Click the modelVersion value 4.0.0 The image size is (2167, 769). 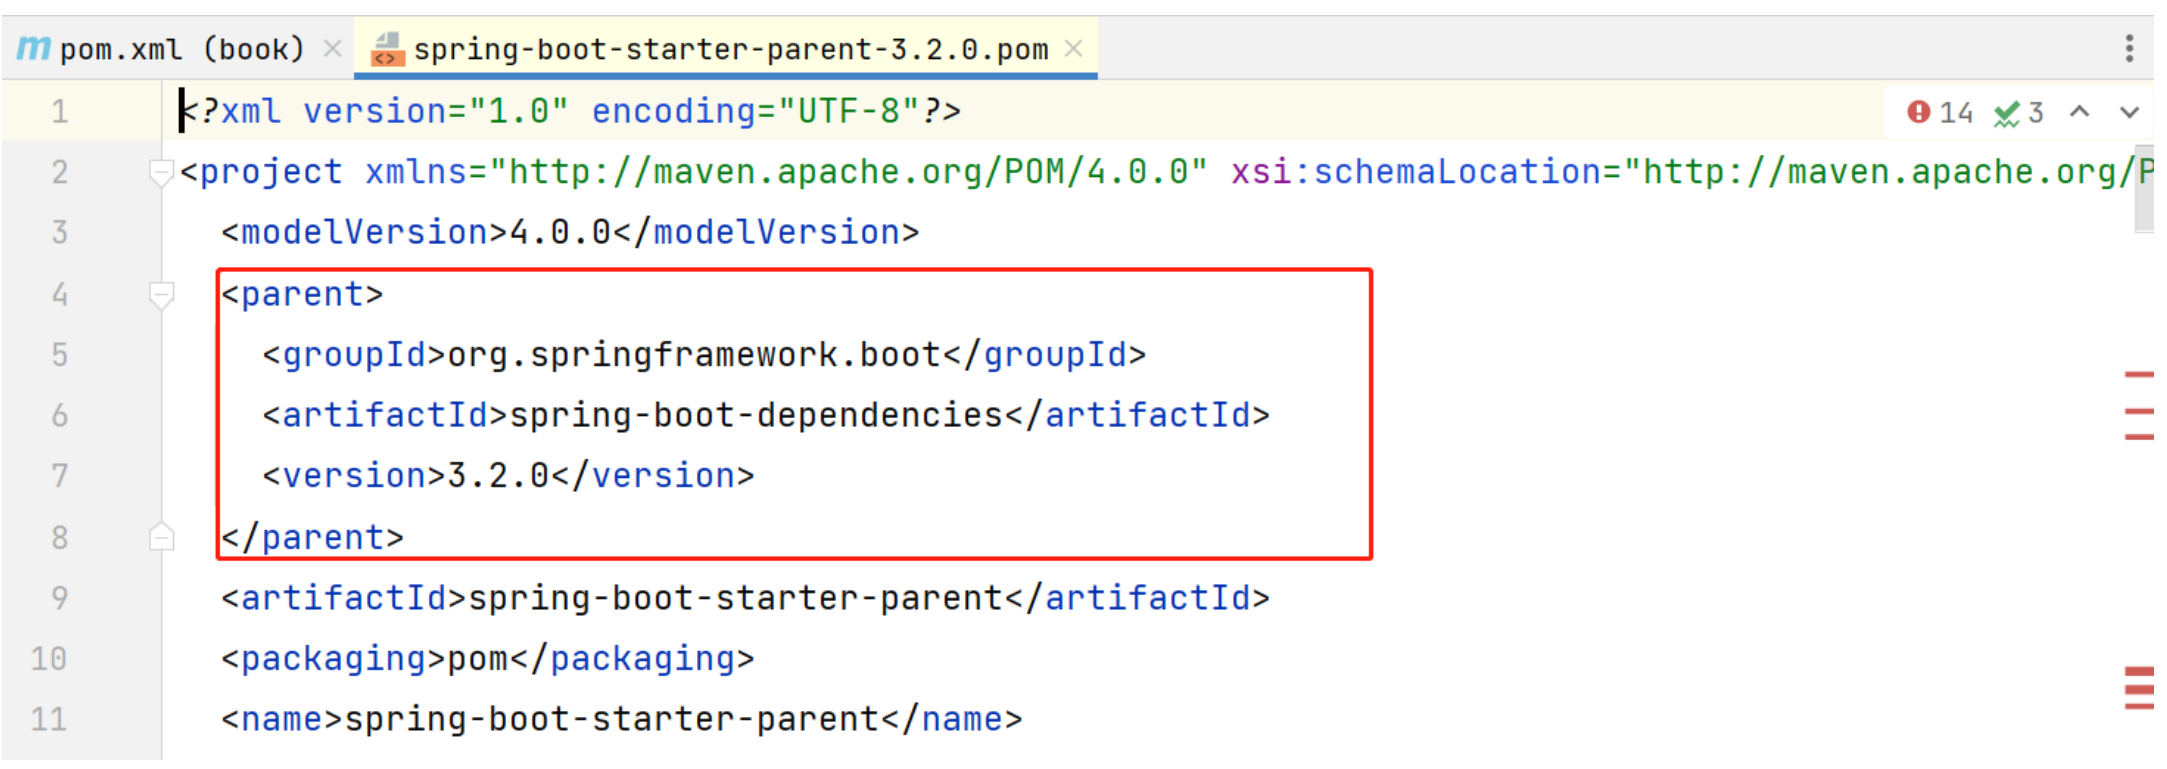(x=561, y=232)
